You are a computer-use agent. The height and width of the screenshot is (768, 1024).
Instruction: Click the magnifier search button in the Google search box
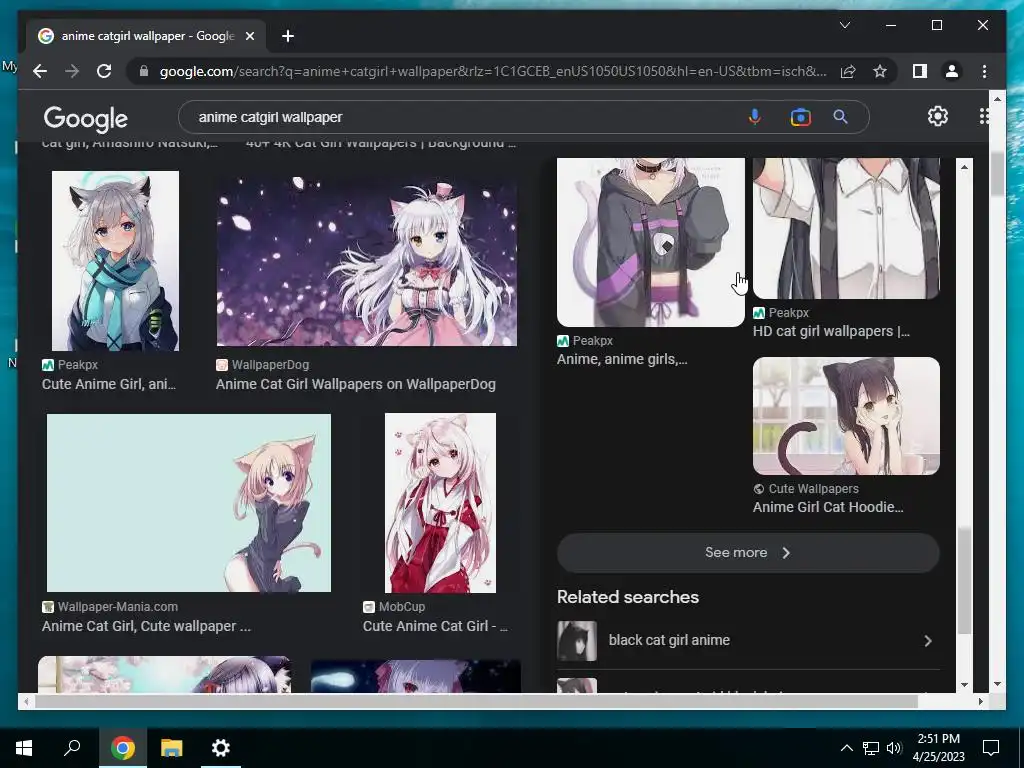pyautogui.click(x=840, y=117)
